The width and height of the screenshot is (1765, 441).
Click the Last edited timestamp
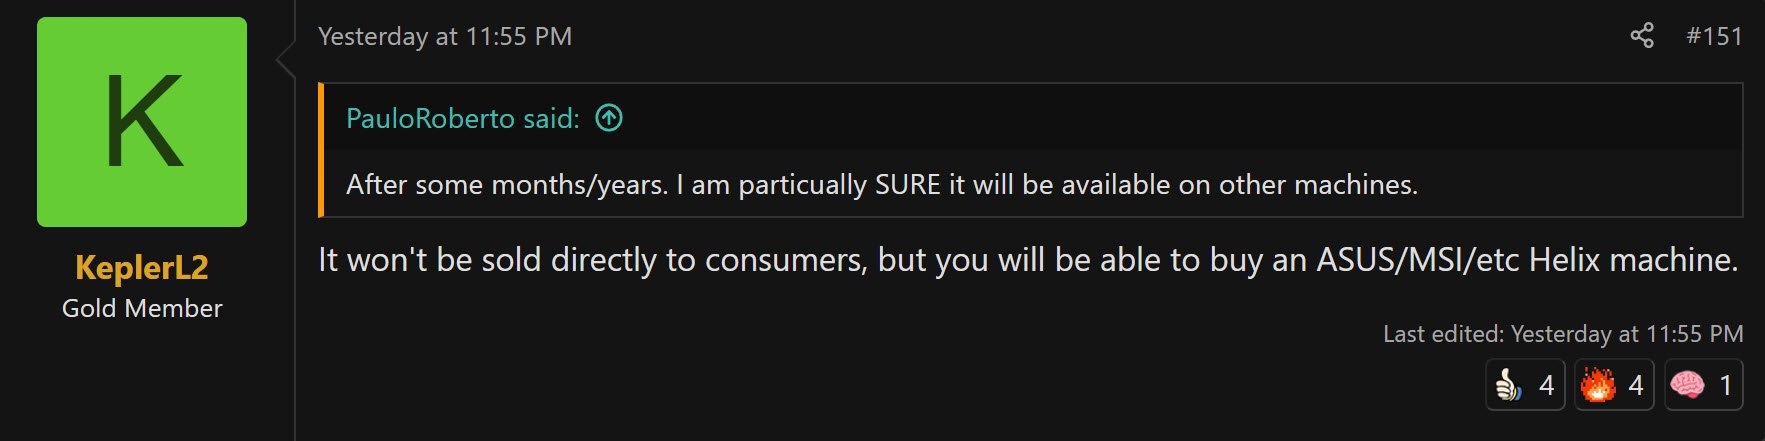[1627, 334]
